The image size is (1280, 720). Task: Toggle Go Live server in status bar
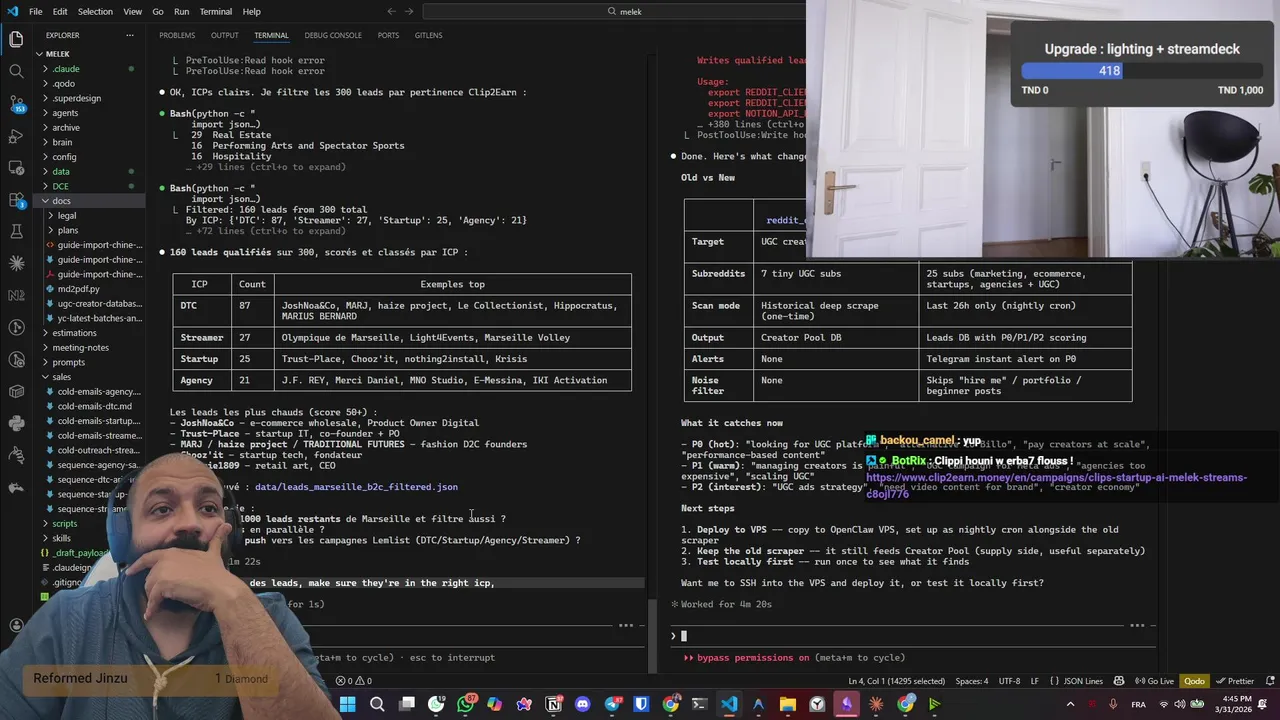click(x=1155, y=681)
